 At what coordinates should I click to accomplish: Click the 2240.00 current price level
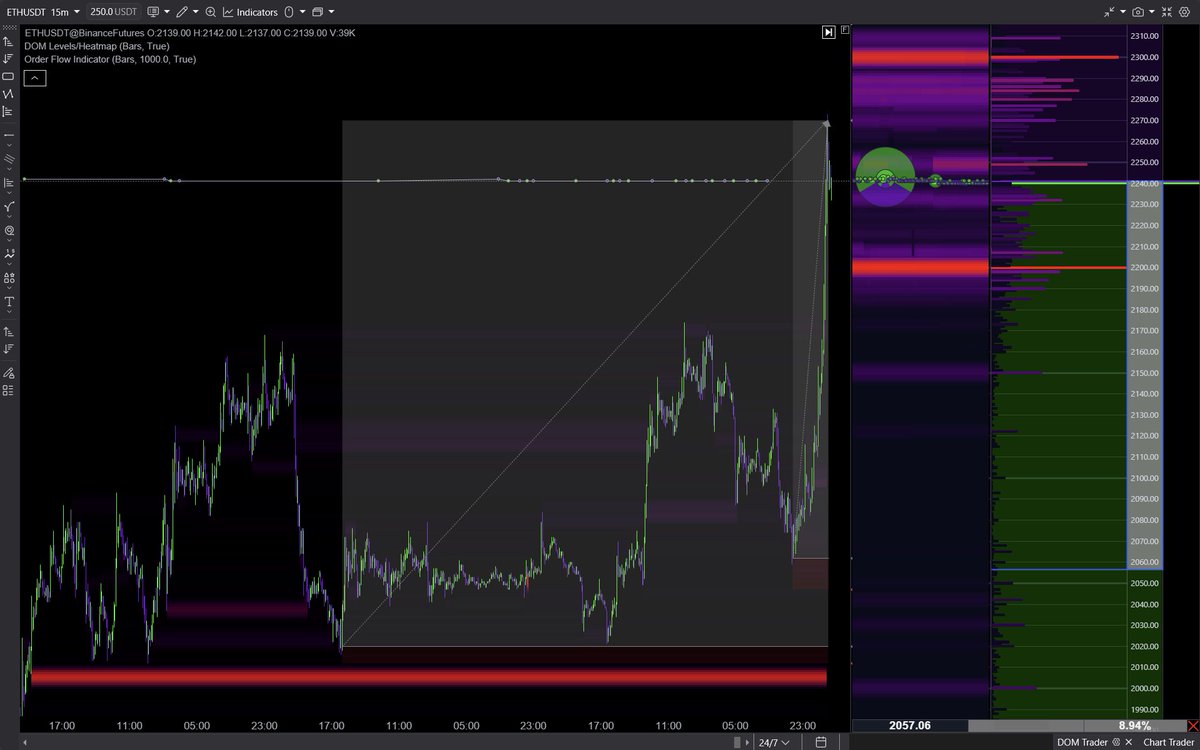[x=1144, y=183]
